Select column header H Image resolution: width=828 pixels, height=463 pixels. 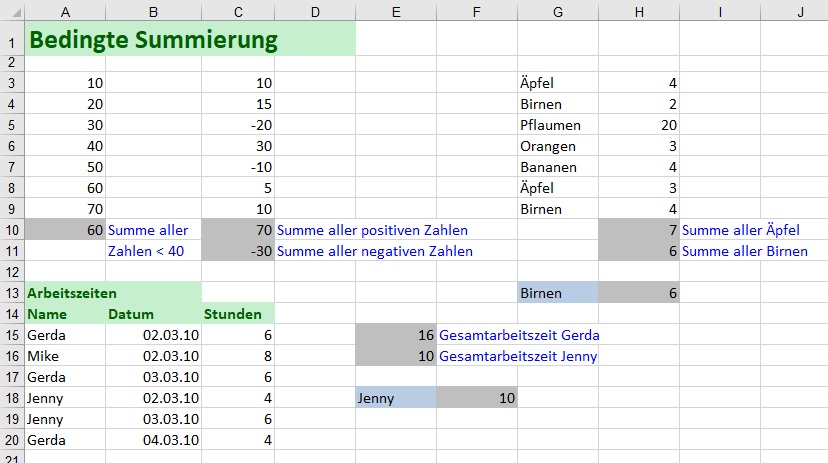(x=638, y=11)
